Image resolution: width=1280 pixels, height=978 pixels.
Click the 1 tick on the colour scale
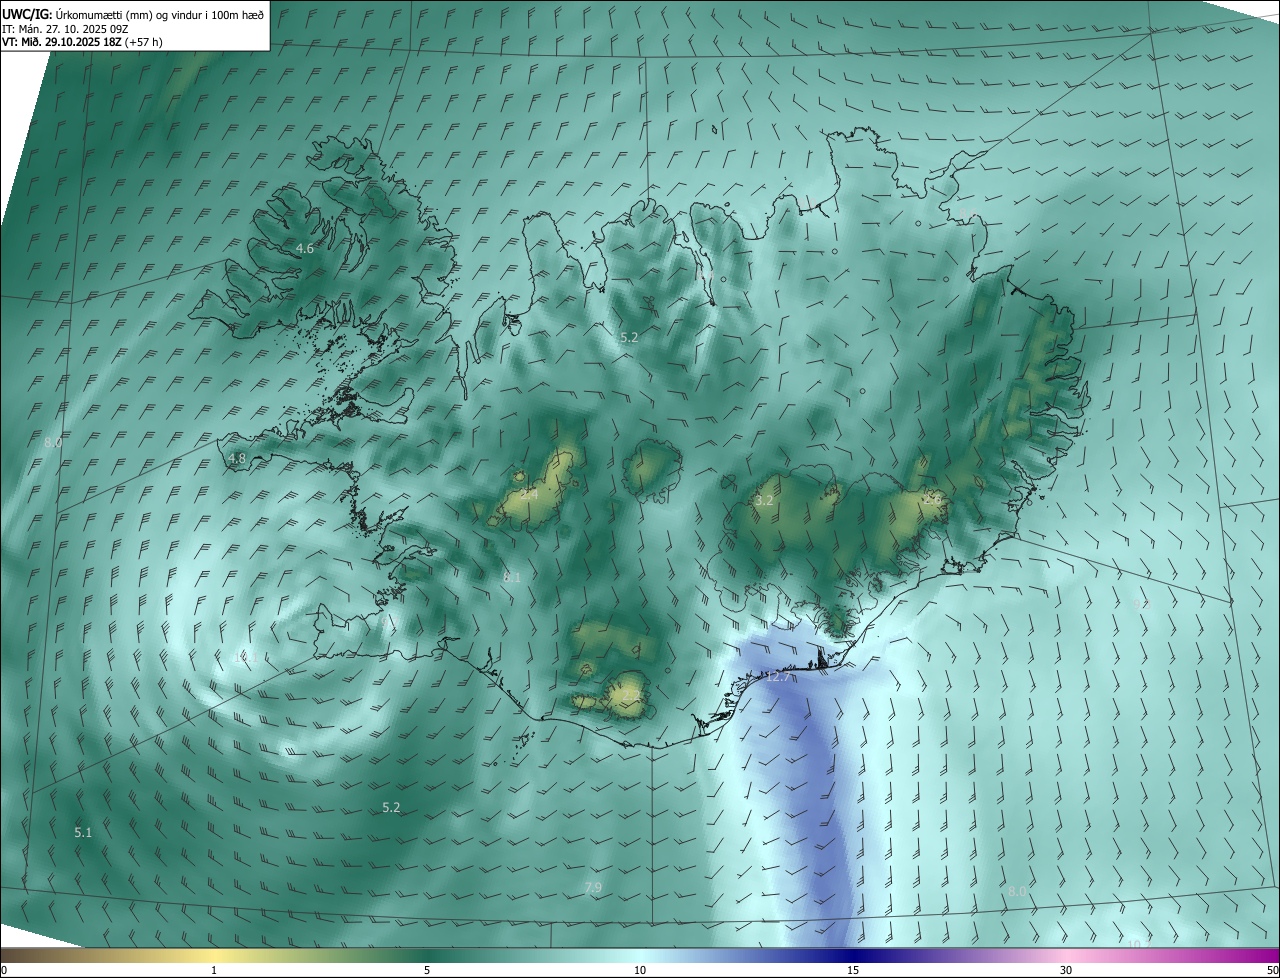click(214, 970)
